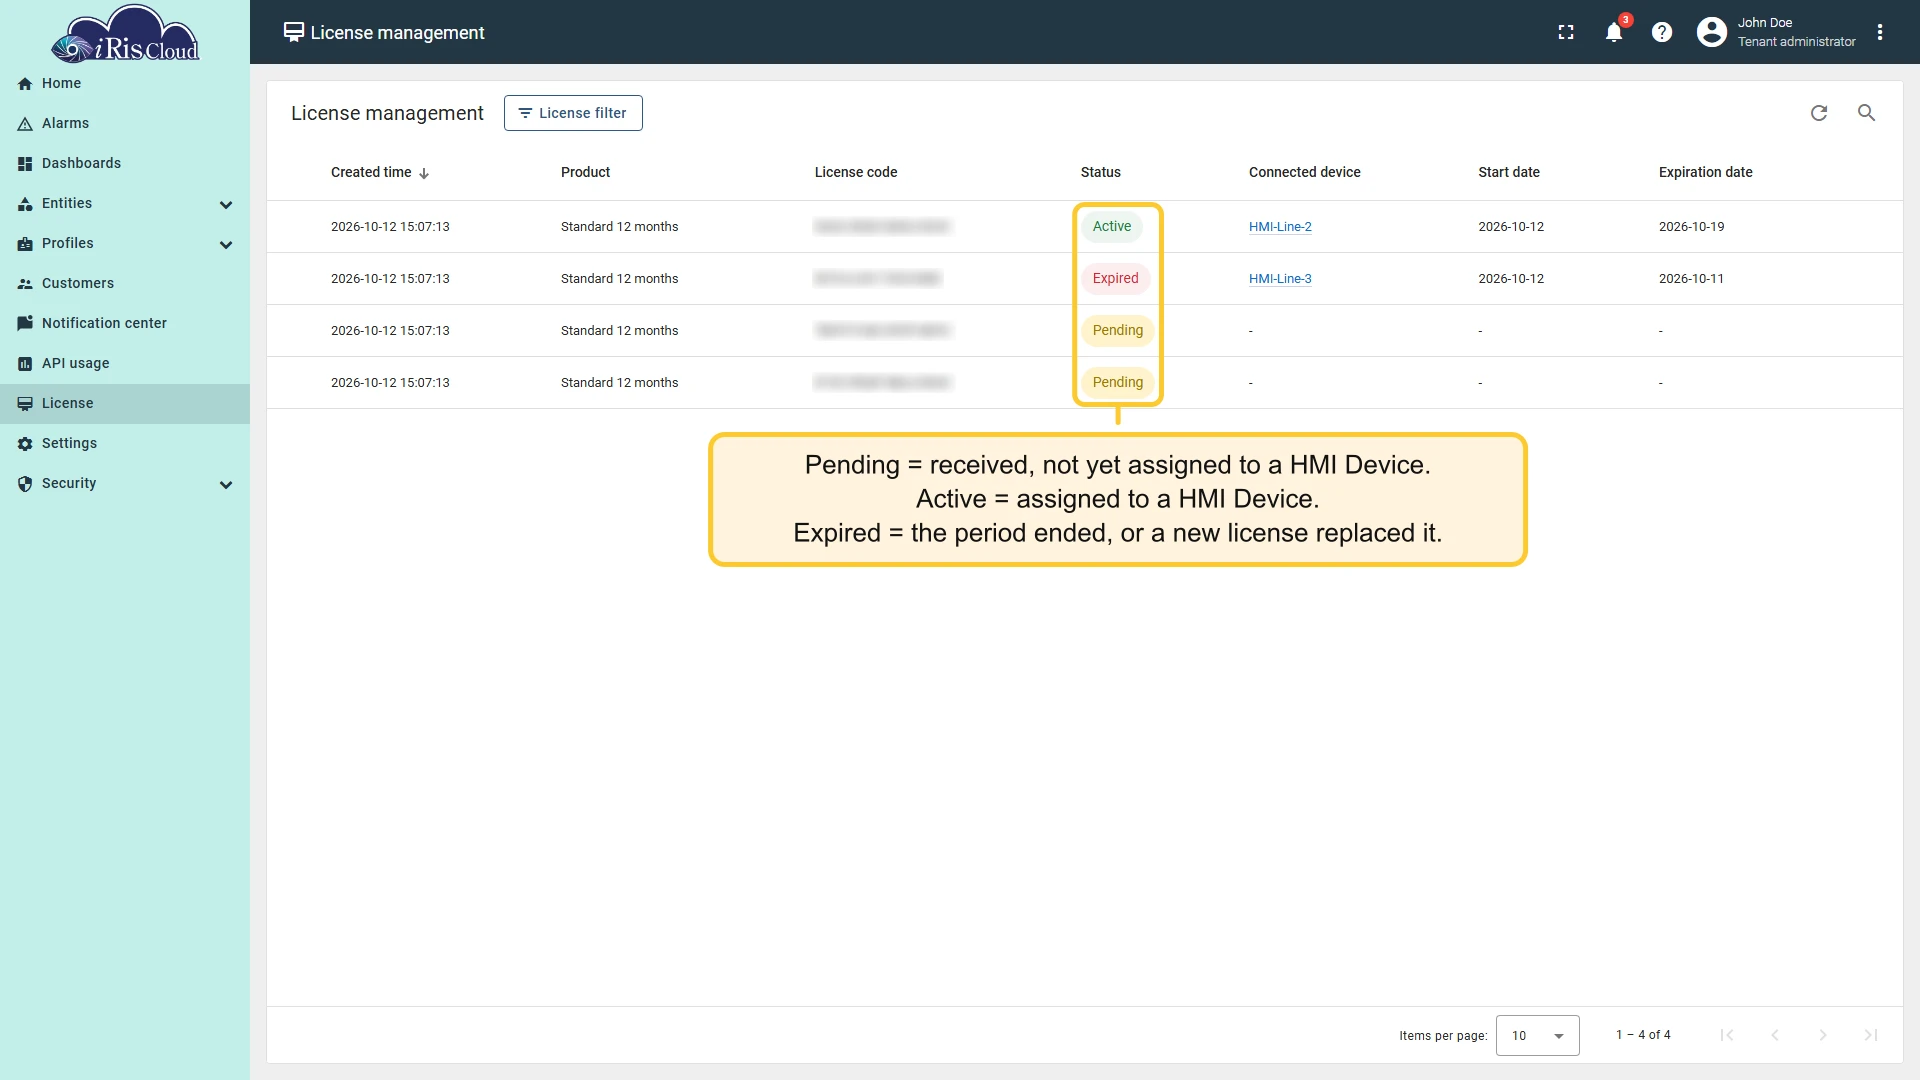Open Dashboards in the sidebar

click(125, 163)
